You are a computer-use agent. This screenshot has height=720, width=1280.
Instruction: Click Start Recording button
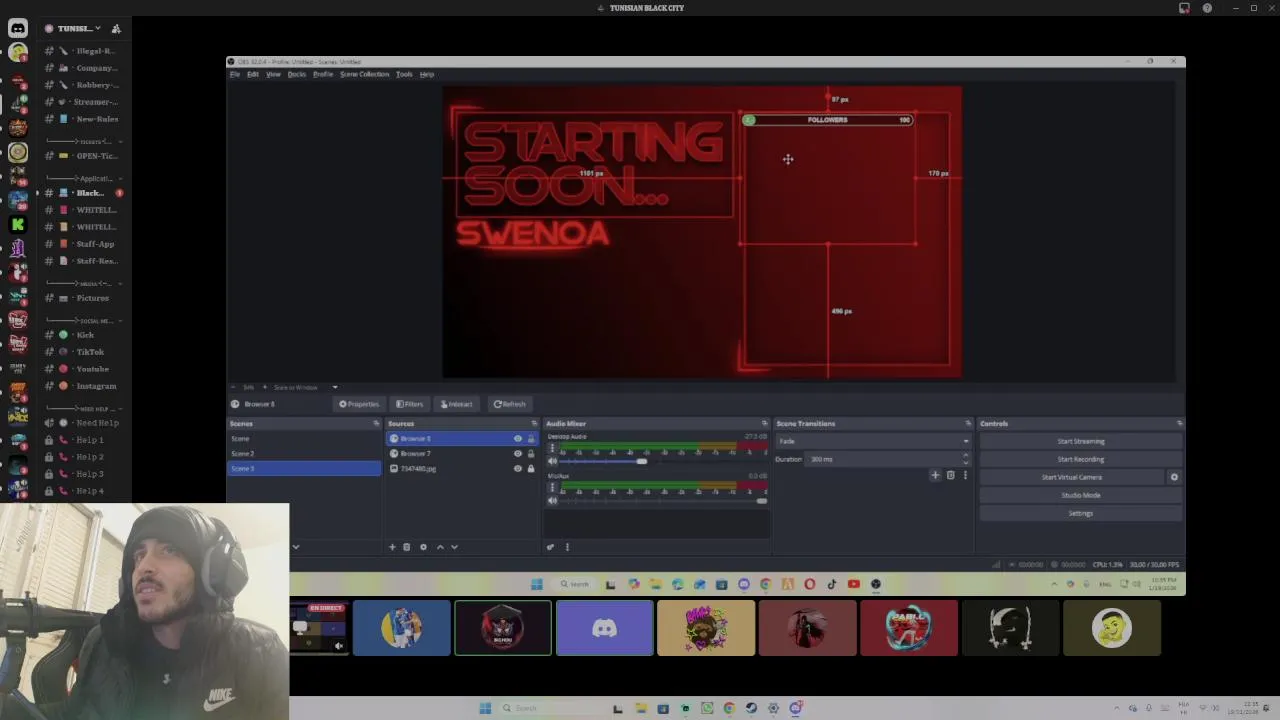1080,459
